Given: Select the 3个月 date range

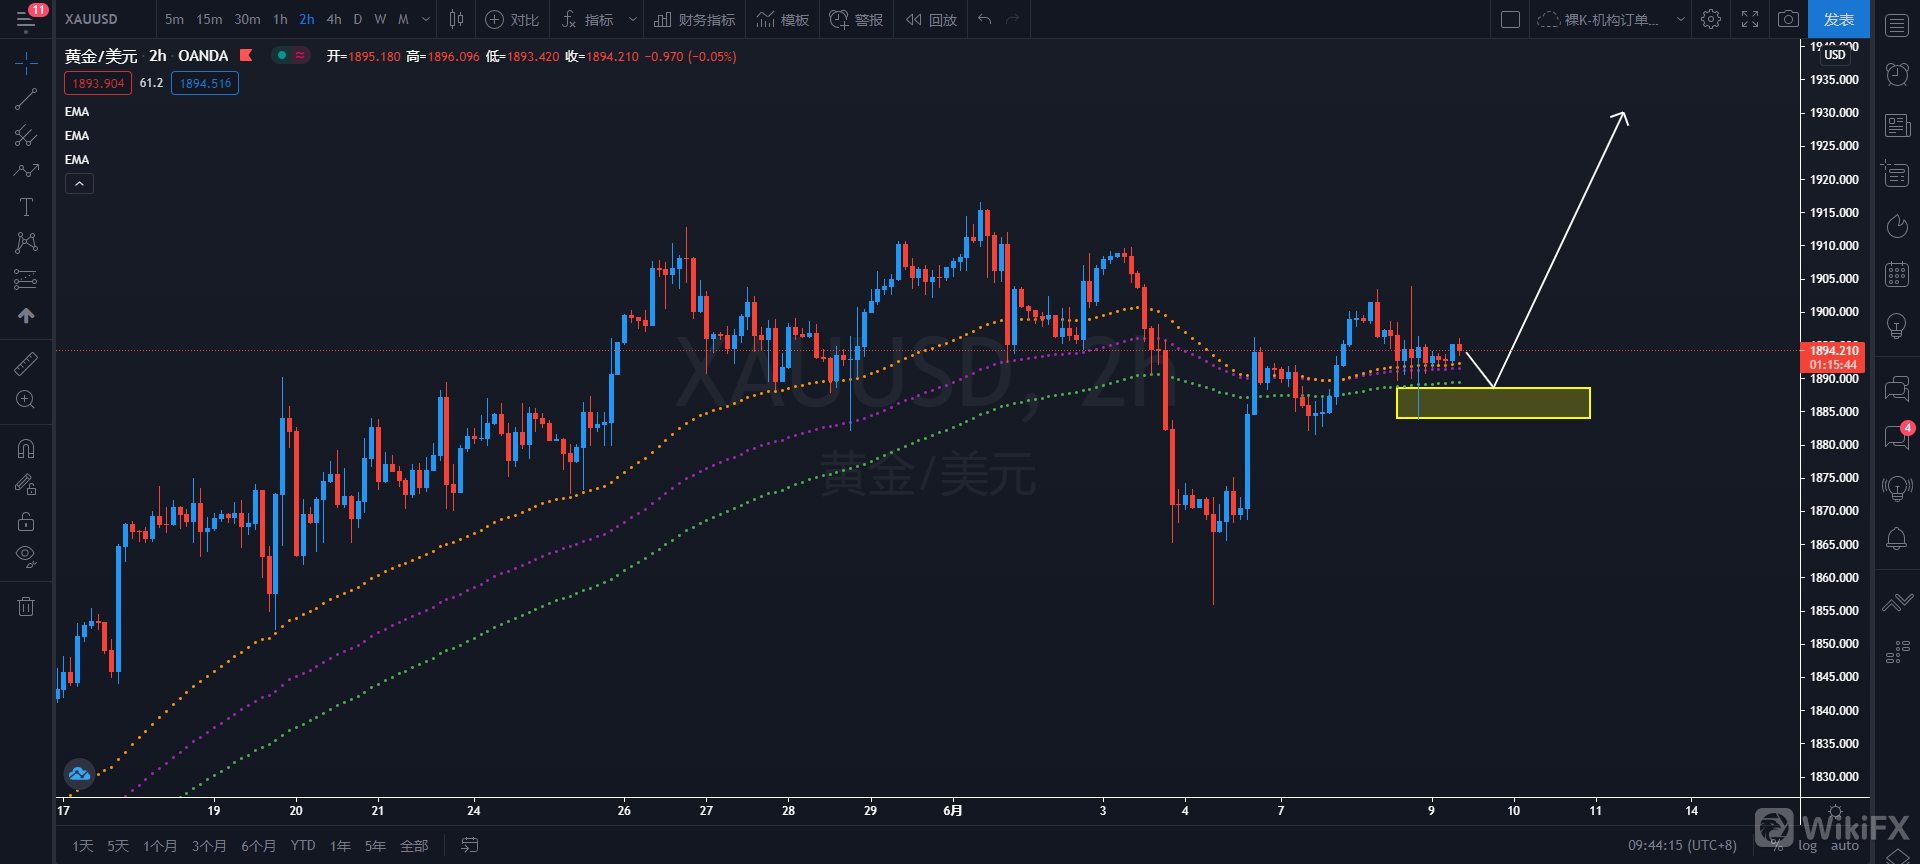Looking at the screenshot, I should (209, 846).
